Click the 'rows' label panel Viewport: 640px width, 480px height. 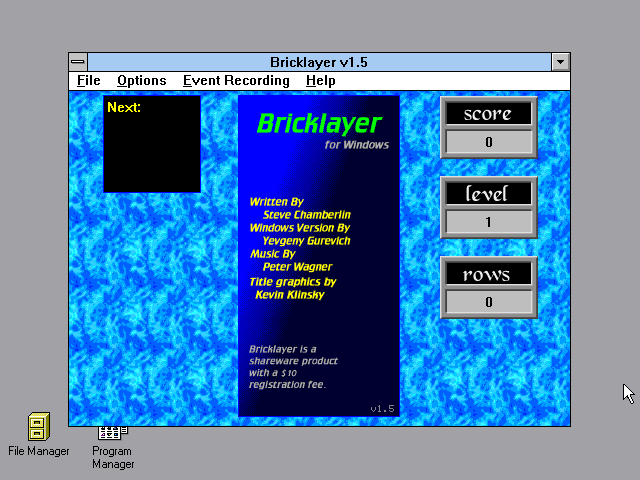coord(489,273)
